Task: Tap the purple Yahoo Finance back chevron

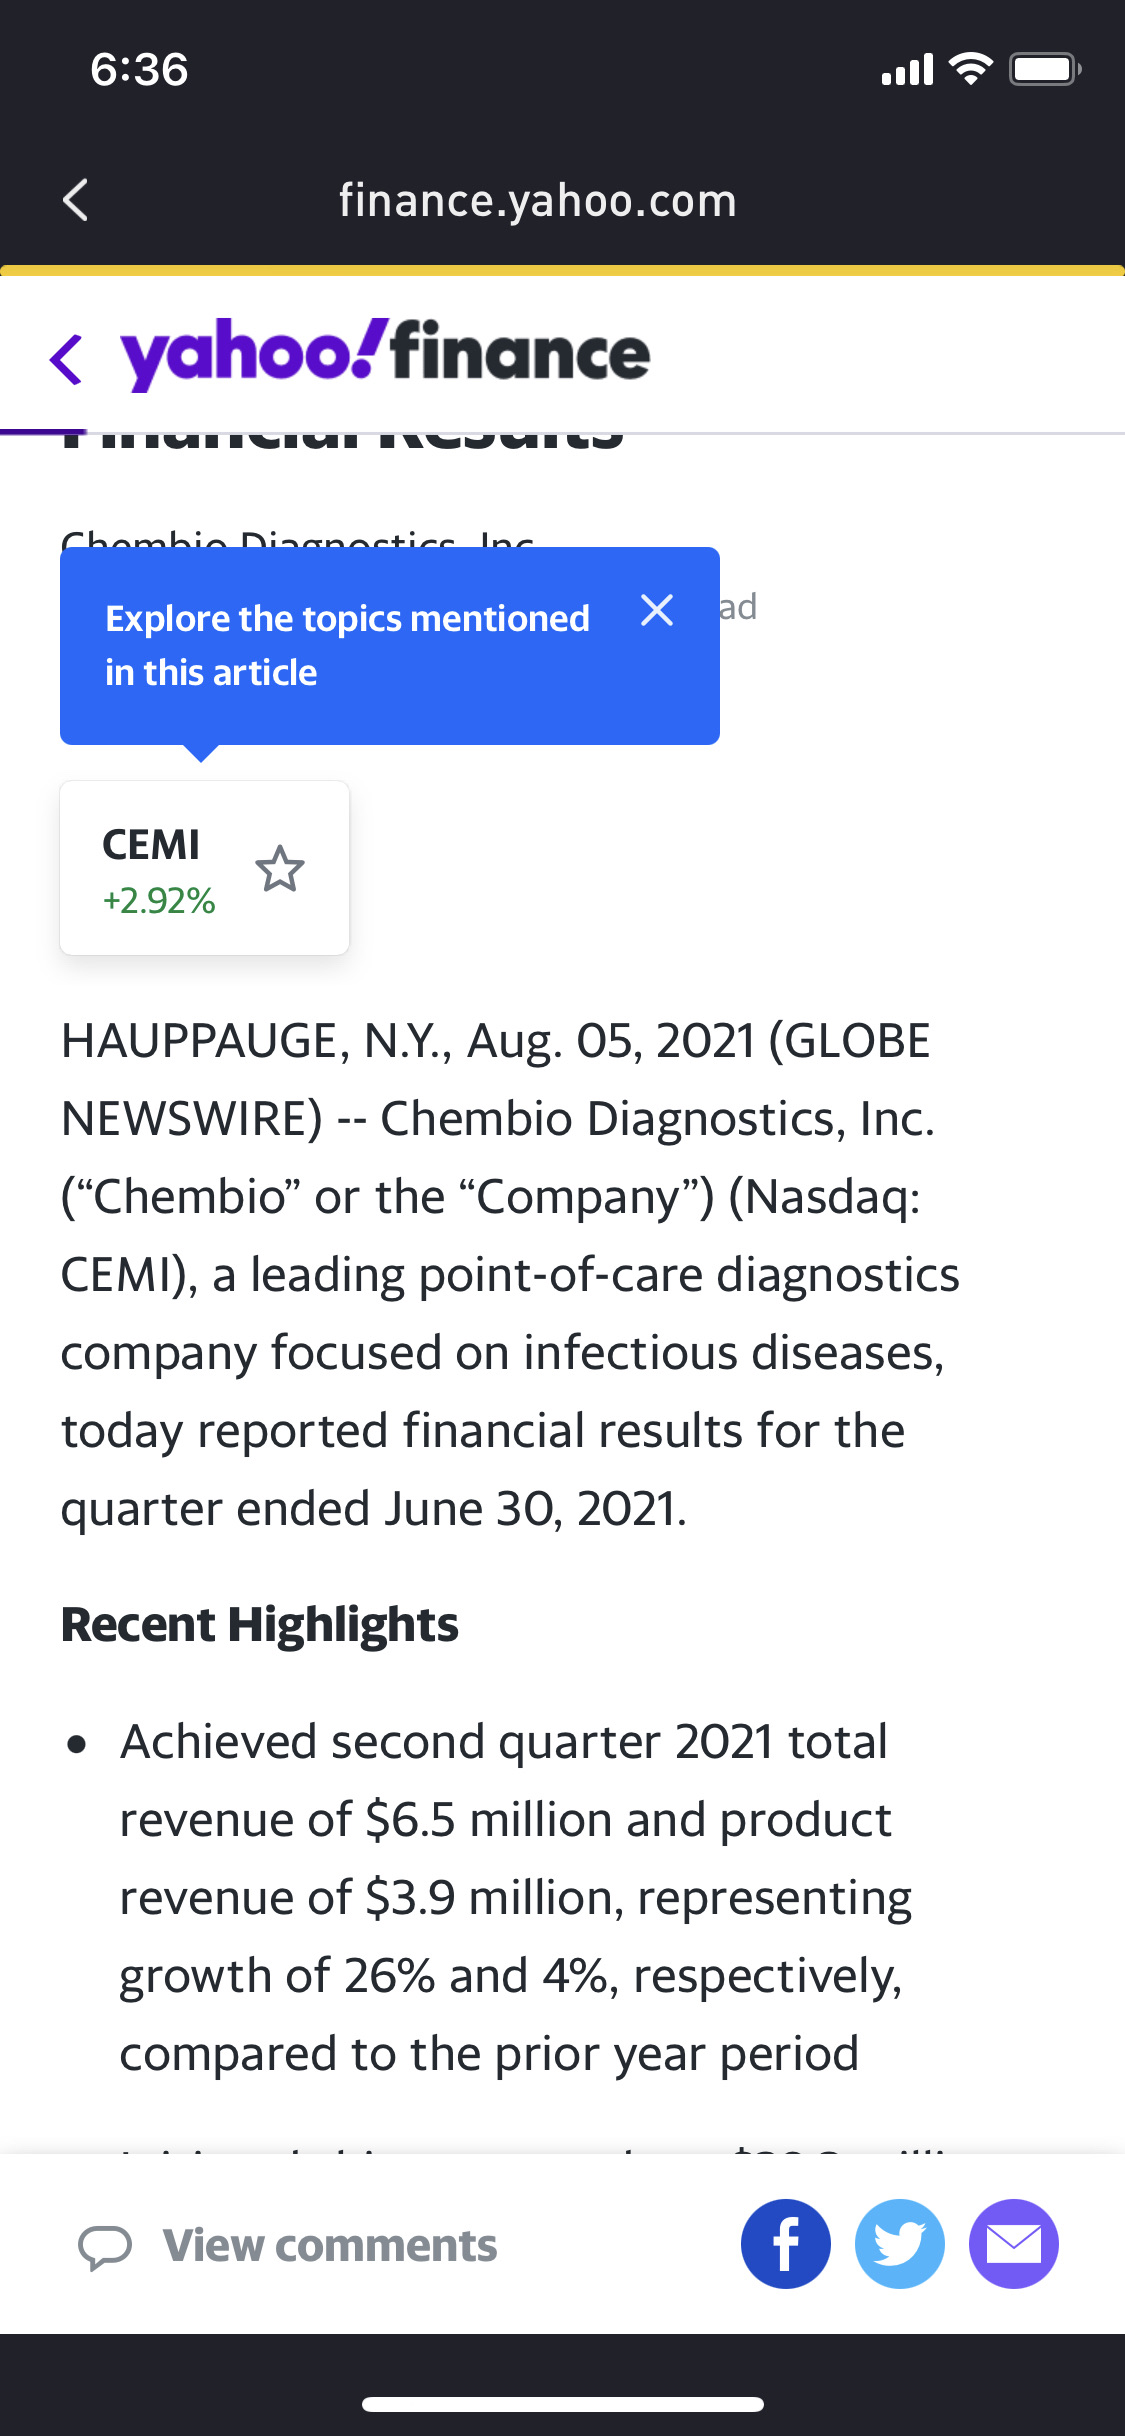Action: 66,359
